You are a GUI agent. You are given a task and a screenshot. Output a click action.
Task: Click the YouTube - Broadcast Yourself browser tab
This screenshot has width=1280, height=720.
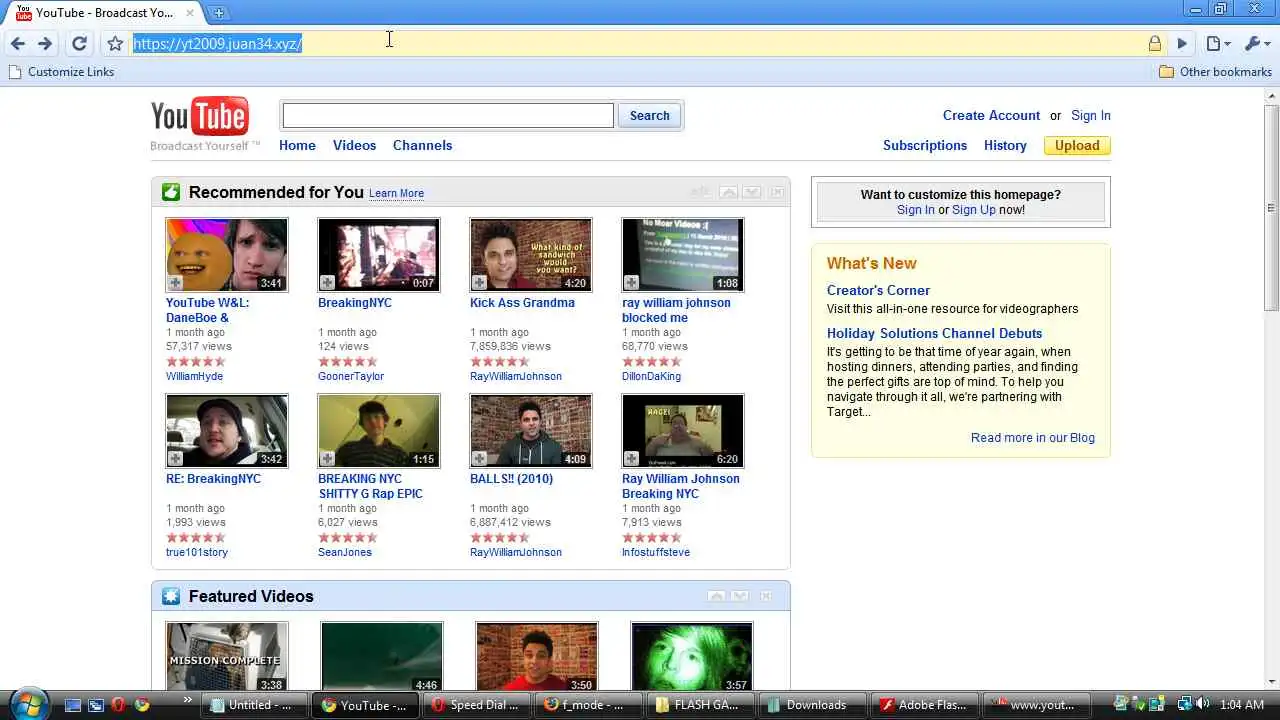(x=104, y=12)
